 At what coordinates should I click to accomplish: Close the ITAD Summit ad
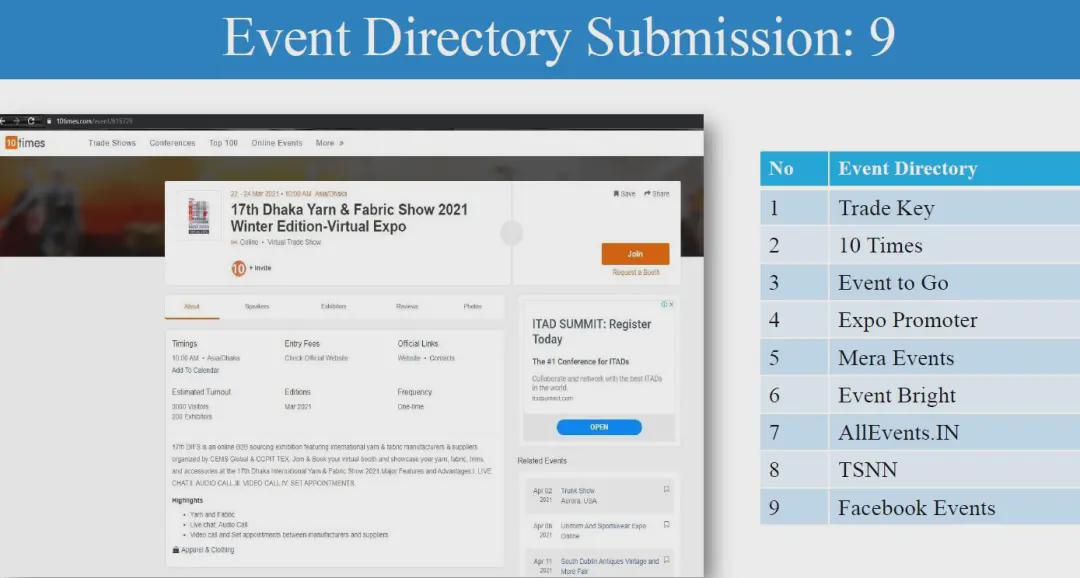pos(671,304)
